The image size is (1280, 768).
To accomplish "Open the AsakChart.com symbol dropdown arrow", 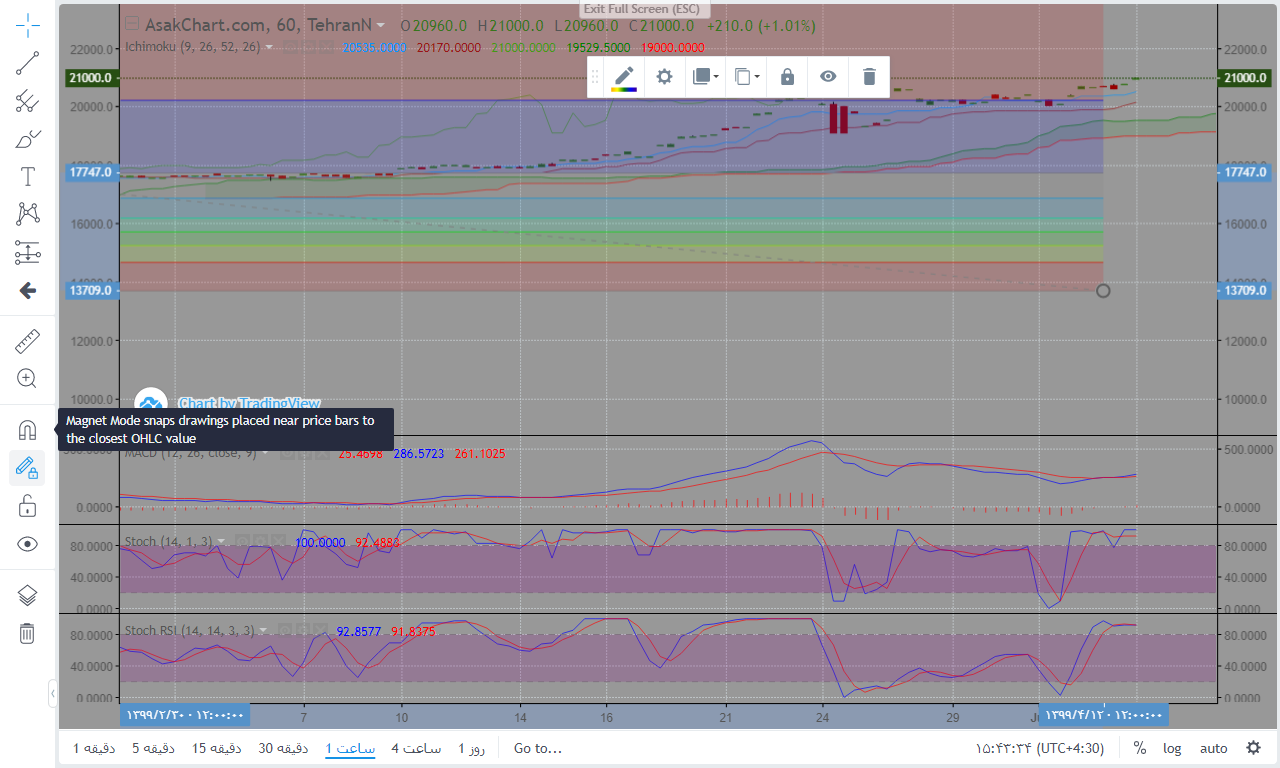I will [x=382, y=26].
